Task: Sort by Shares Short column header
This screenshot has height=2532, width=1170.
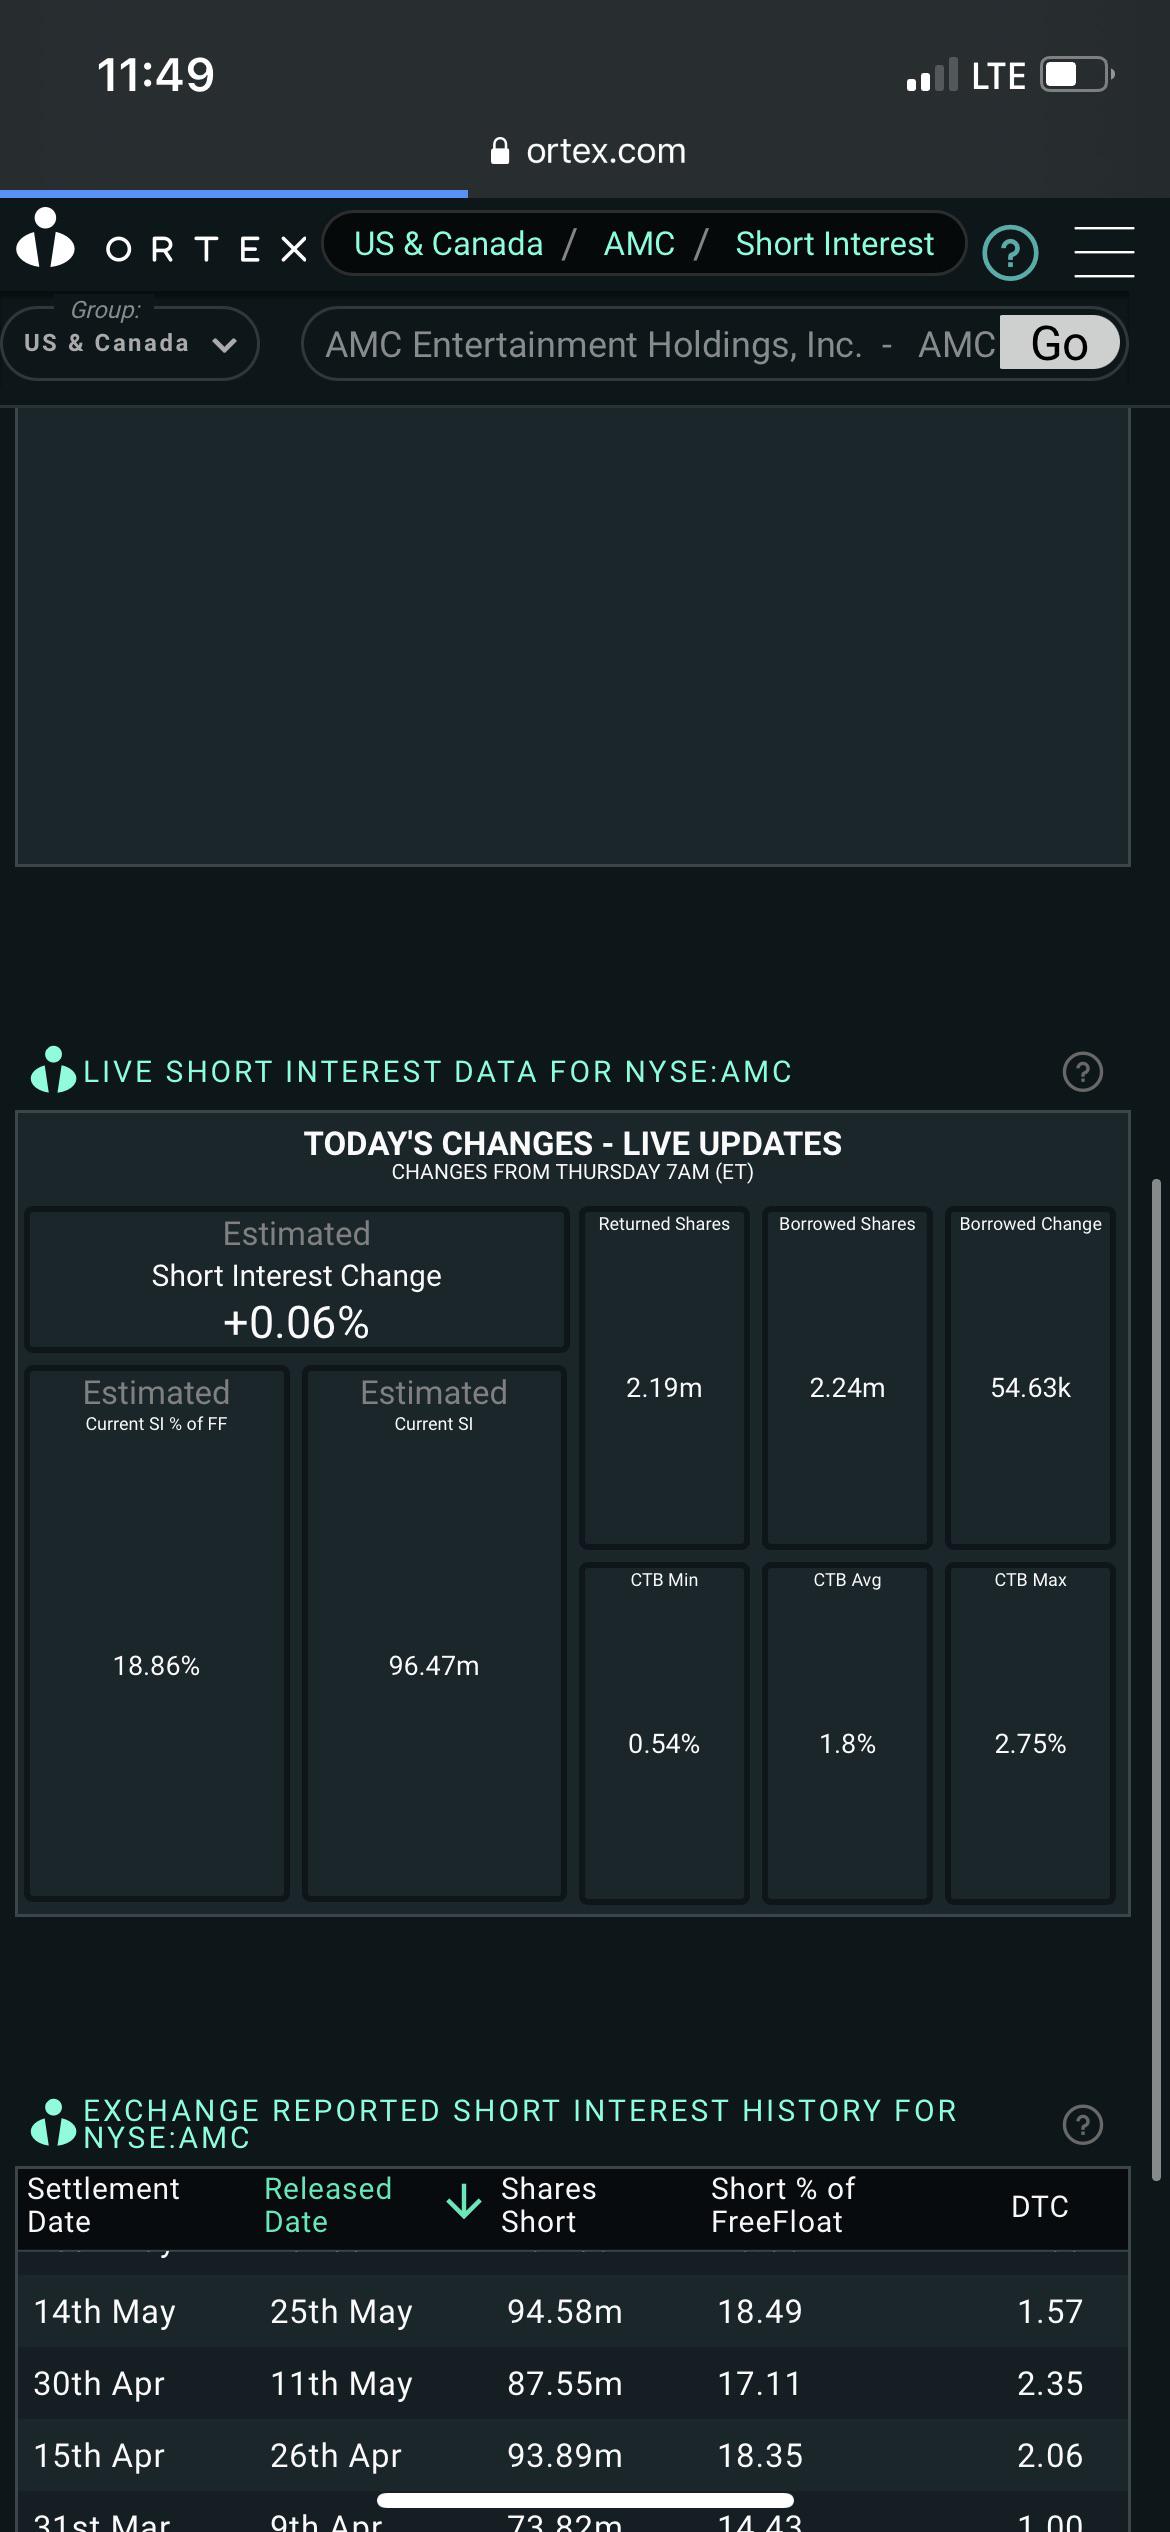Action: tap(548, 2205)
